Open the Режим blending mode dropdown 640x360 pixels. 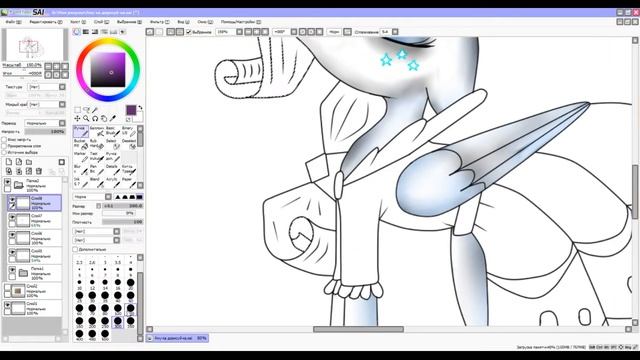[45, 123]
